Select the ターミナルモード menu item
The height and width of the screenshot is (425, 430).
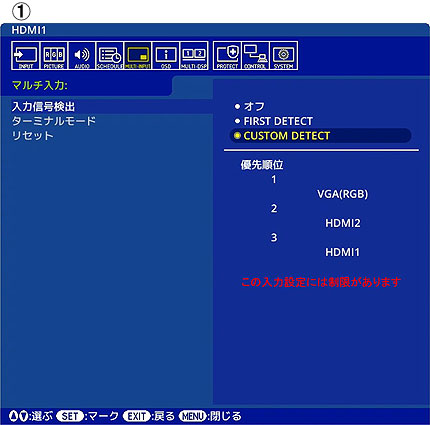click(54, 121)
